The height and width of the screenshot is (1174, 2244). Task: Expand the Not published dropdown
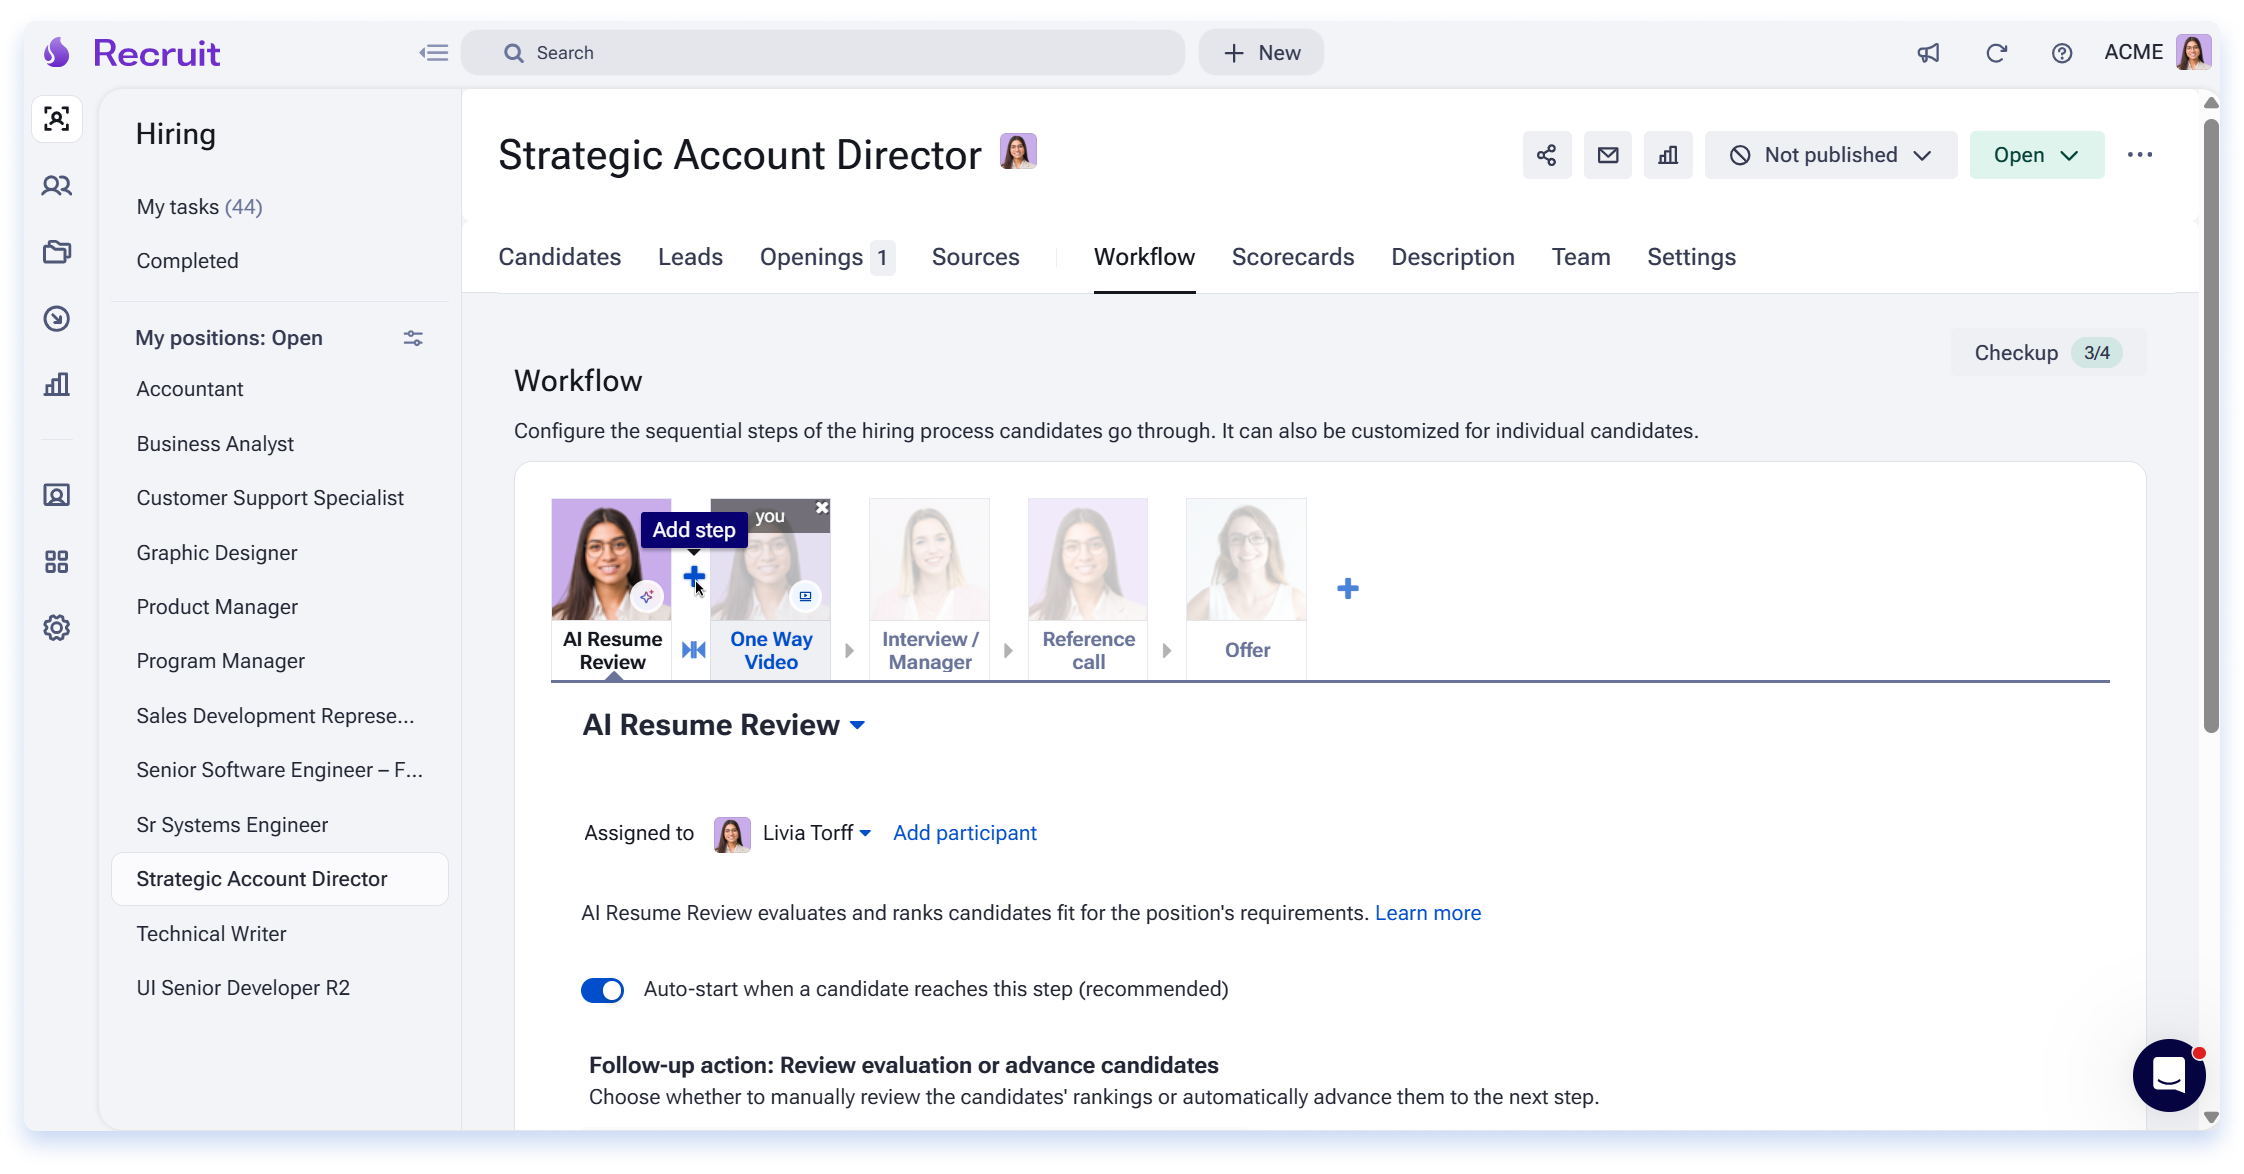[x=1830, y=155]
